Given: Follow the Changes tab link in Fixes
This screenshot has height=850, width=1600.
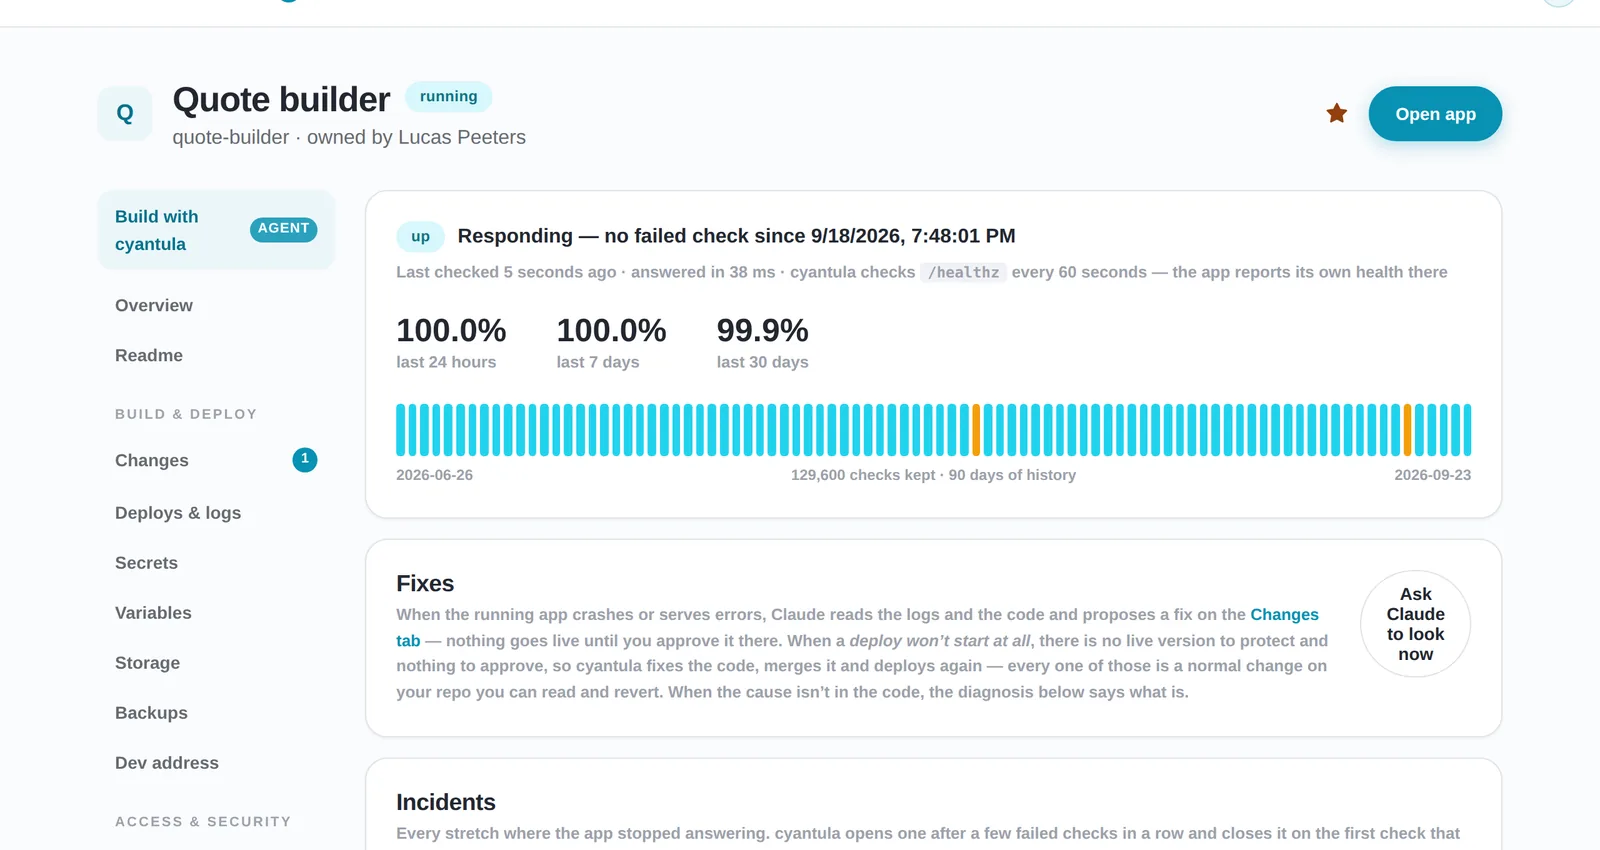Looking at the screenshot, I should (x=1284, y=615).
